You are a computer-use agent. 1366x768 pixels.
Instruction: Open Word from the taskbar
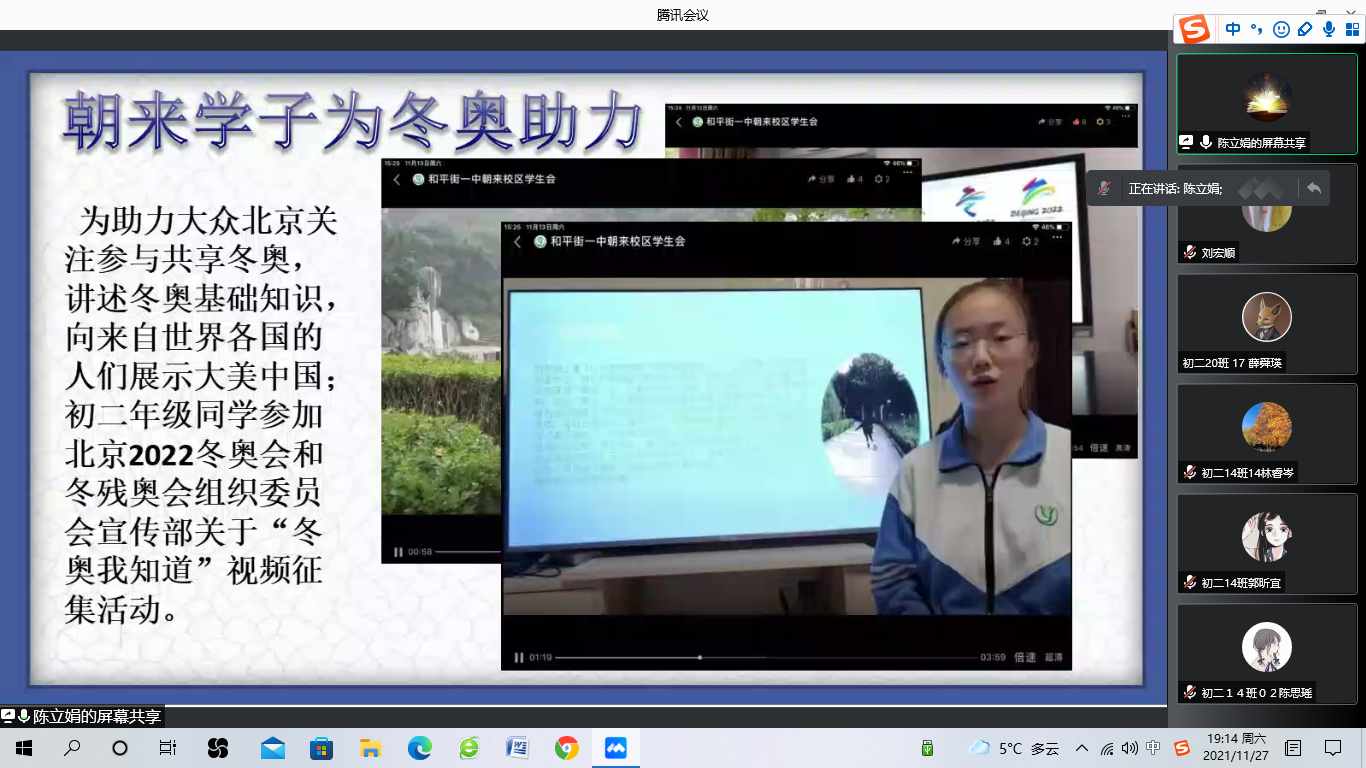pyautogui.click(x=517, y=748)
